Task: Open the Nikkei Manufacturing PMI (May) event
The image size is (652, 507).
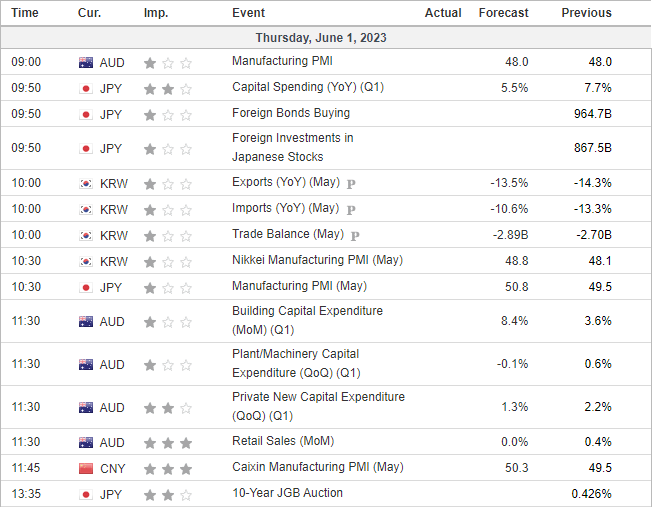Action: (317, 260)
